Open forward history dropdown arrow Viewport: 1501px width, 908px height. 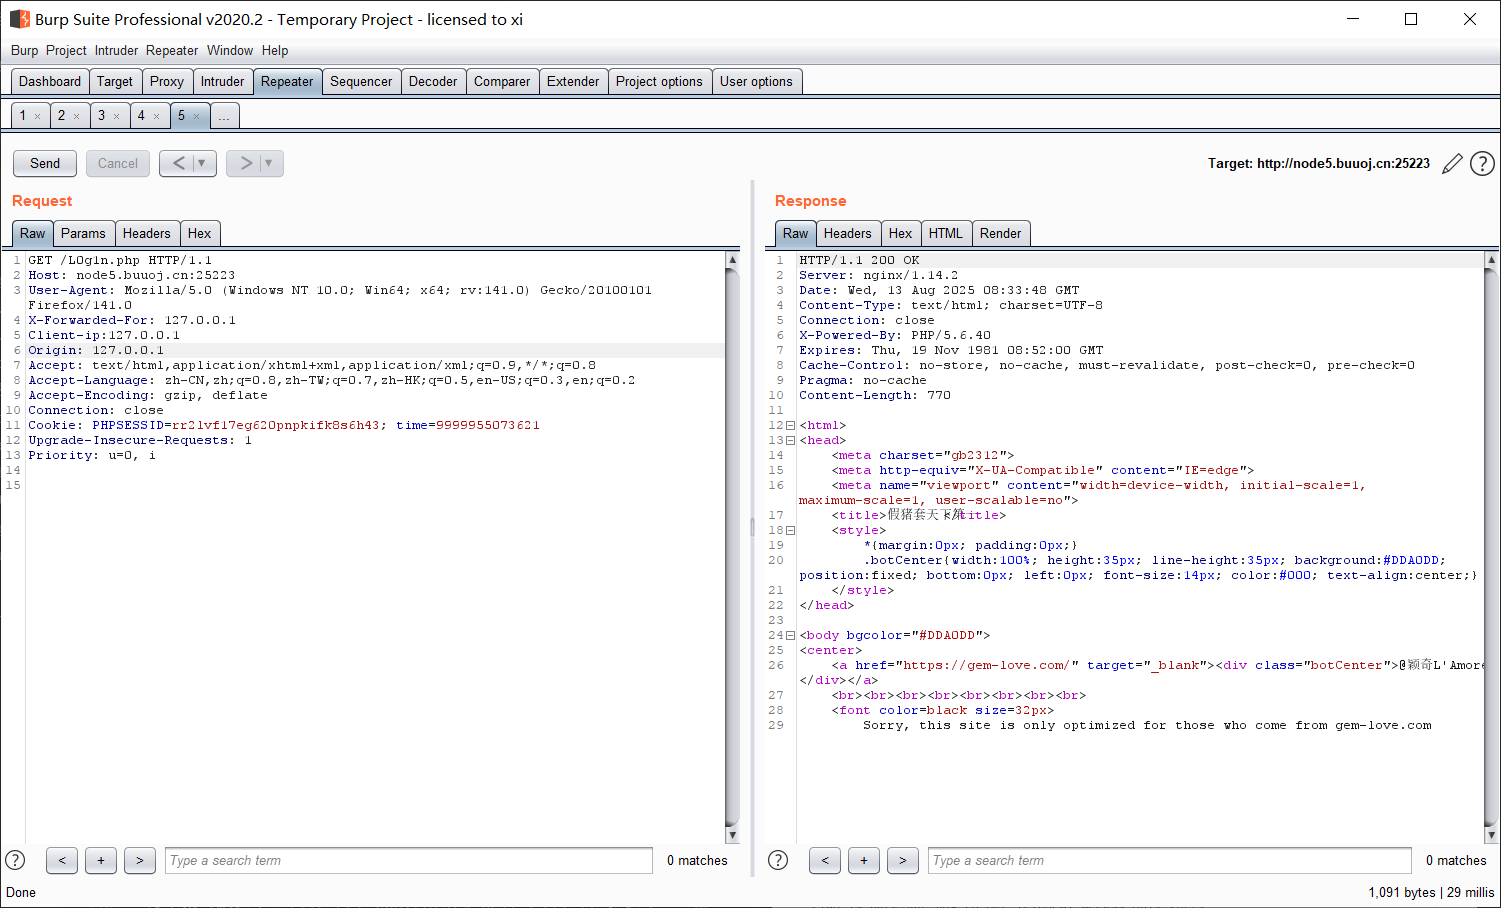[269, 163]
